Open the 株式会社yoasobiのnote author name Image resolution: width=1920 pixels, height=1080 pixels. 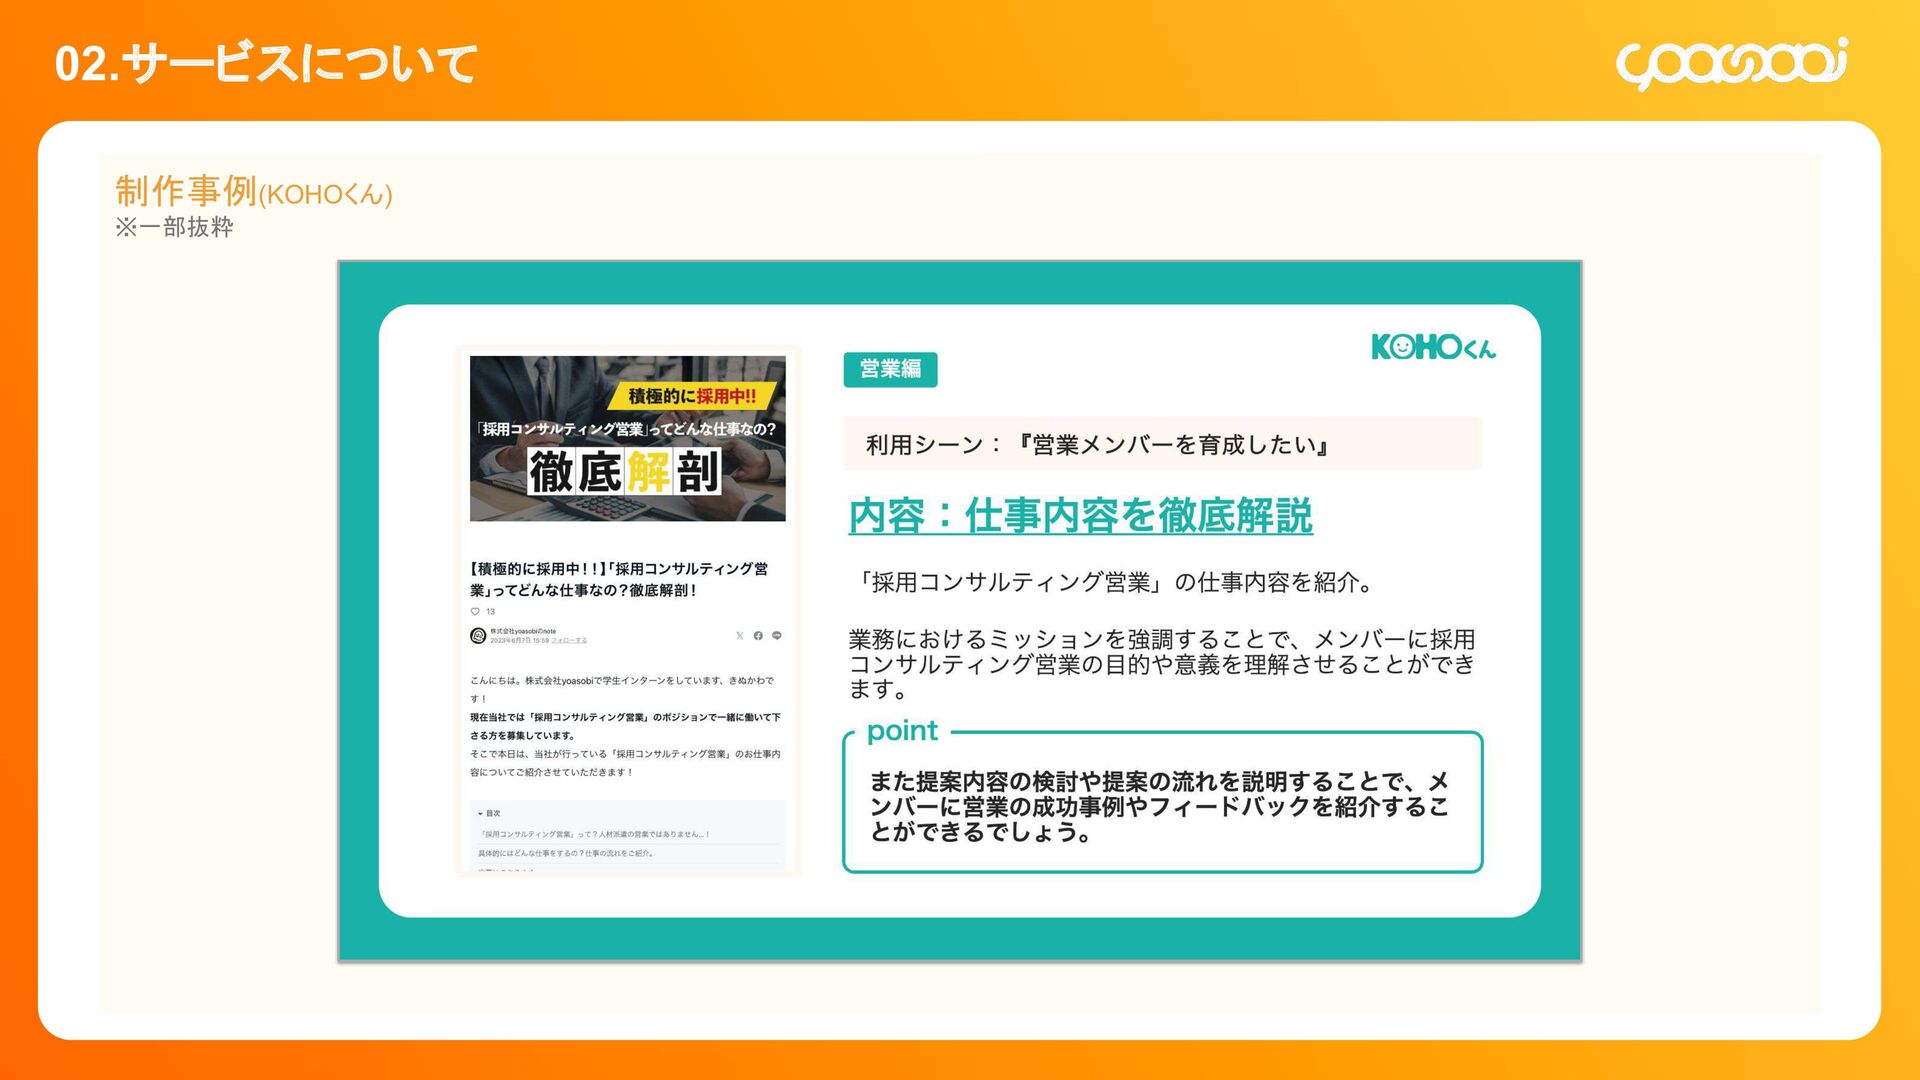523,631
